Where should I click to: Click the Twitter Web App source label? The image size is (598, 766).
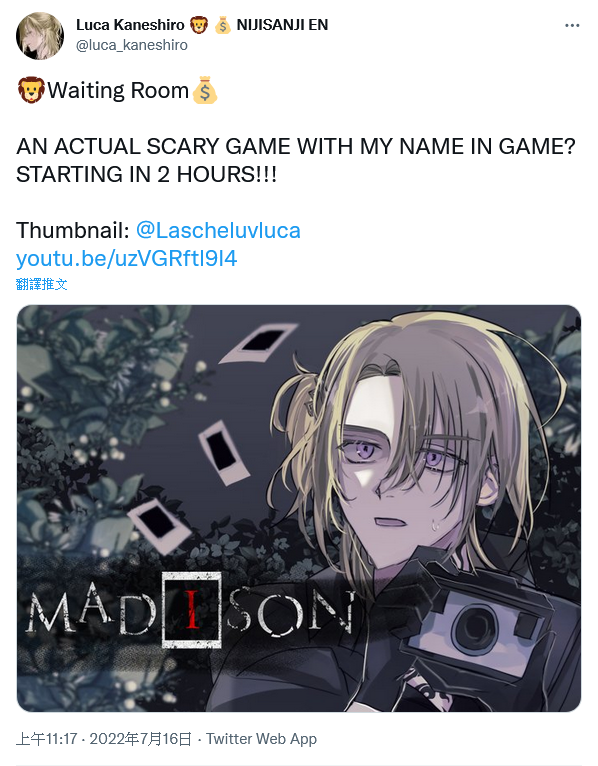261,739
